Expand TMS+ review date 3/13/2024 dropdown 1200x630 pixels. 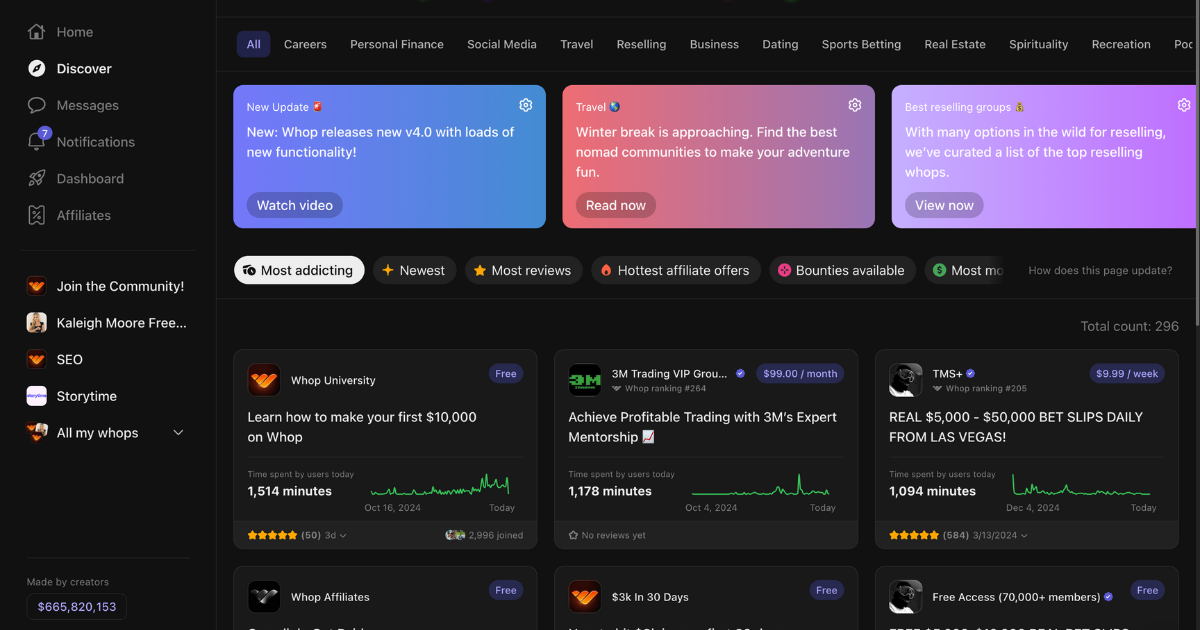[1001, 535]
